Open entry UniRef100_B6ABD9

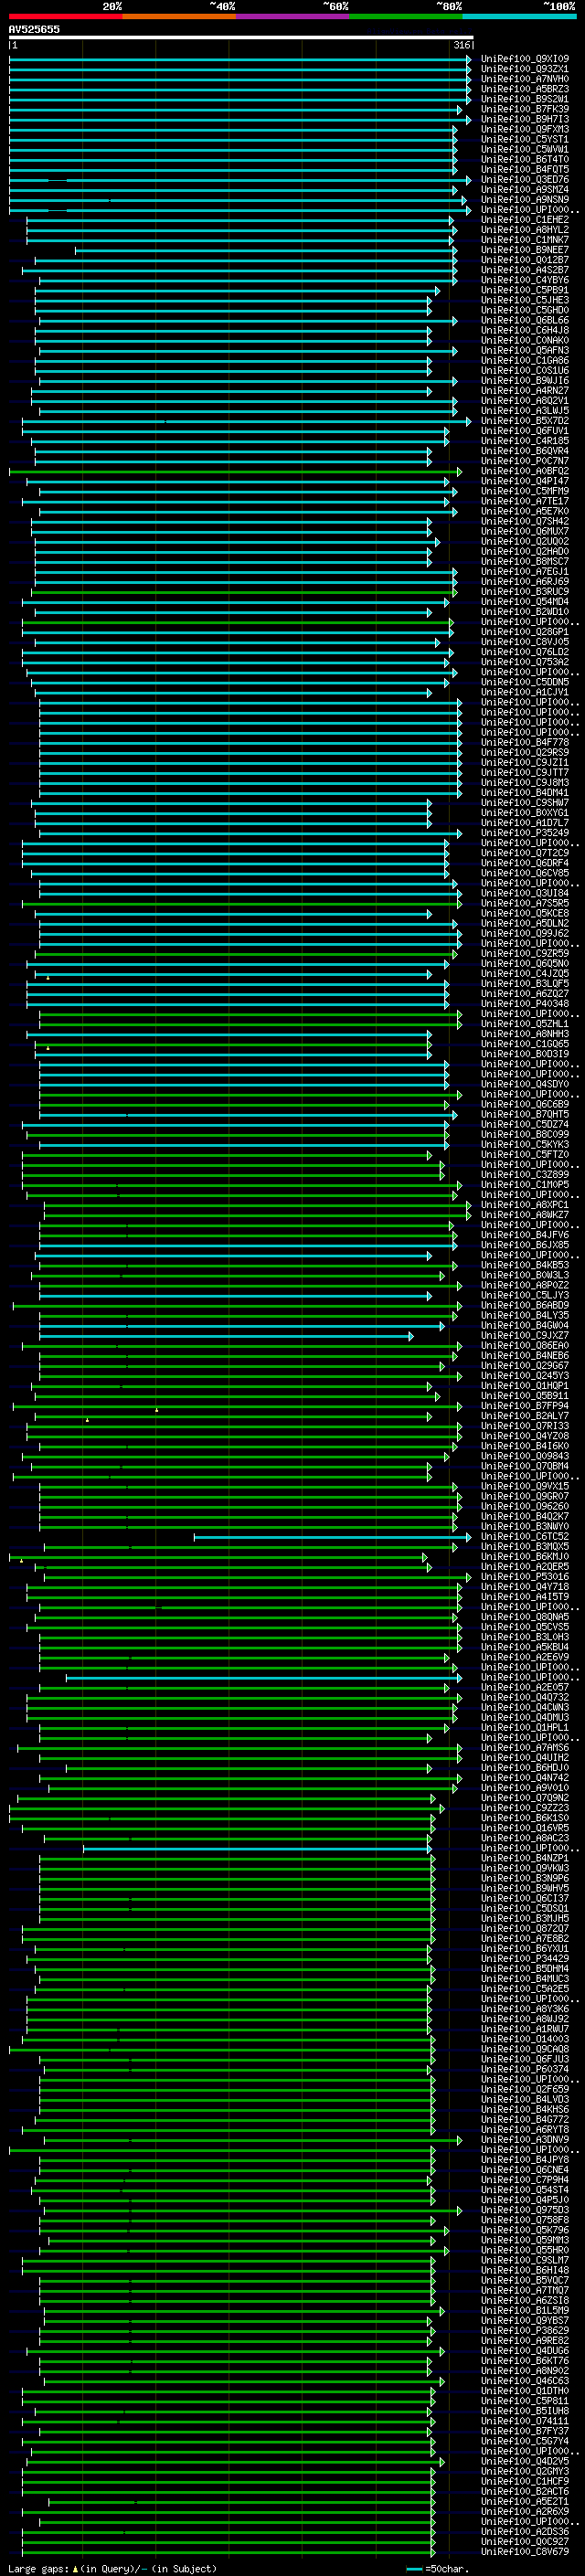click(x=525, y=1305)
